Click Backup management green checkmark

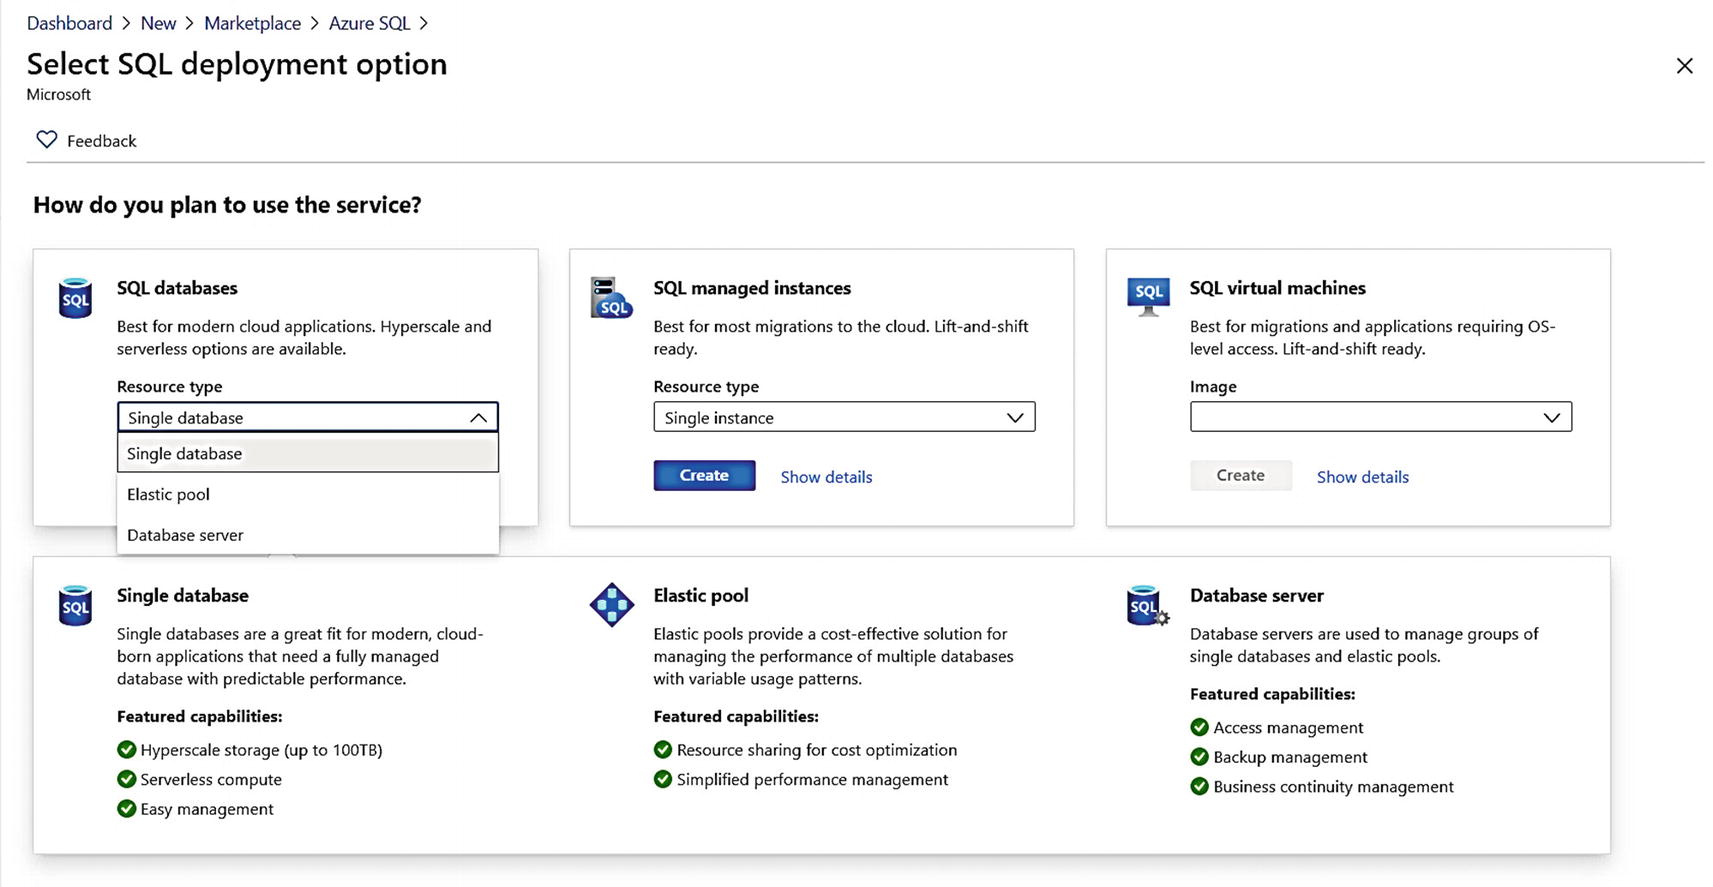(1199, 757)
